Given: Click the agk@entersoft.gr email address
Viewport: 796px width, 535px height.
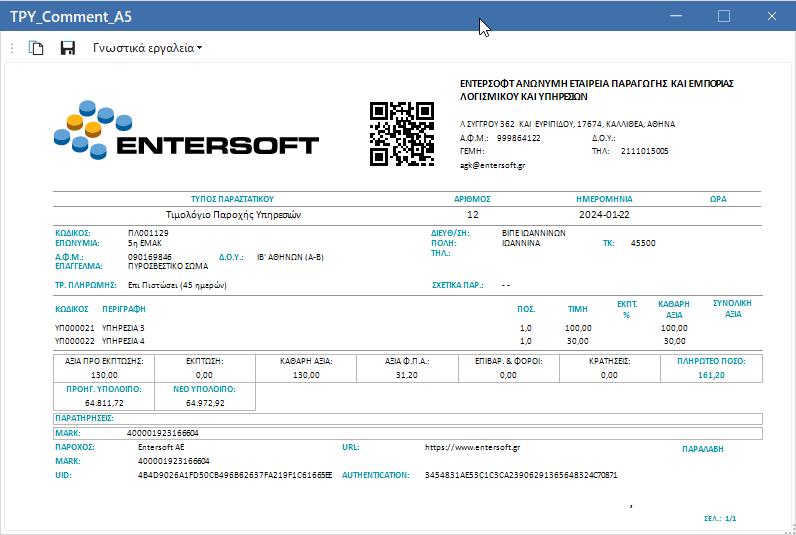Looking at the screenshot, I should point(492,165).
